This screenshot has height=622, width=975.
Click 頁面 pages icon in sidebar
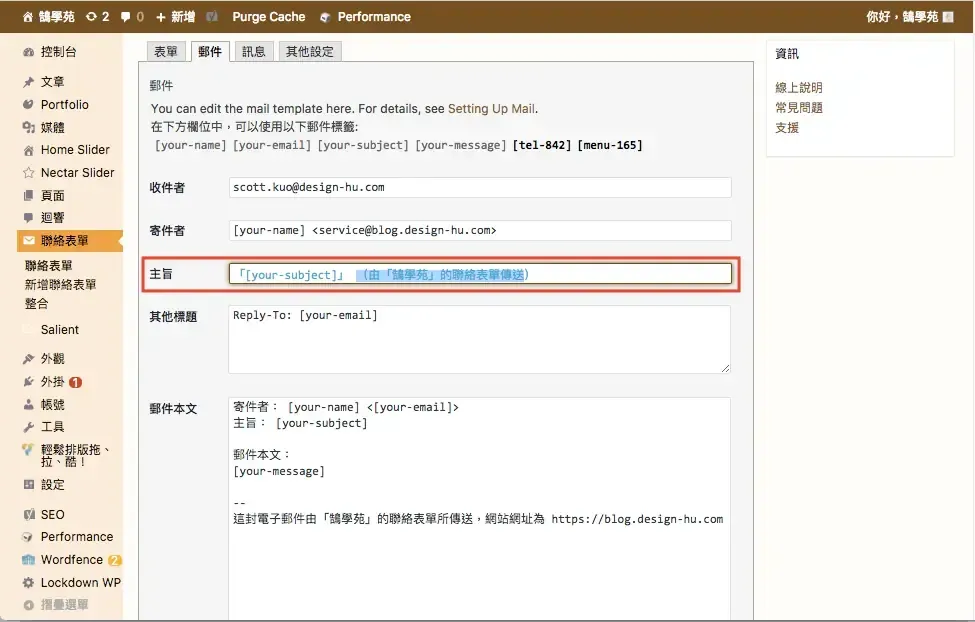(x=29, y=195)
